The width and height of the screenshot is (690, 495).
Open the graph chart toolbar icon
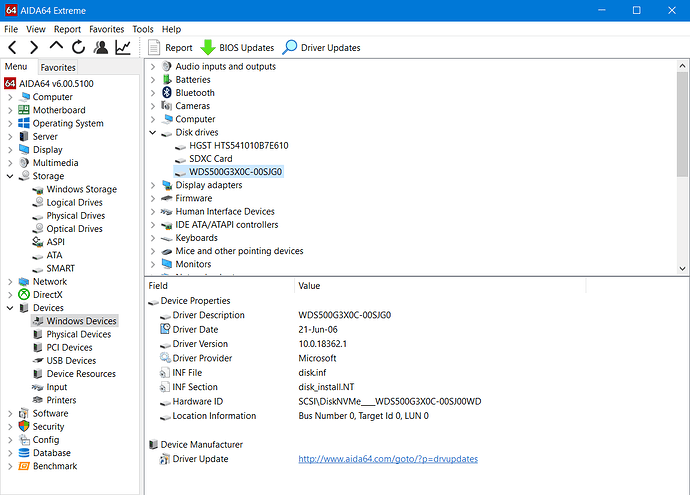123,47
